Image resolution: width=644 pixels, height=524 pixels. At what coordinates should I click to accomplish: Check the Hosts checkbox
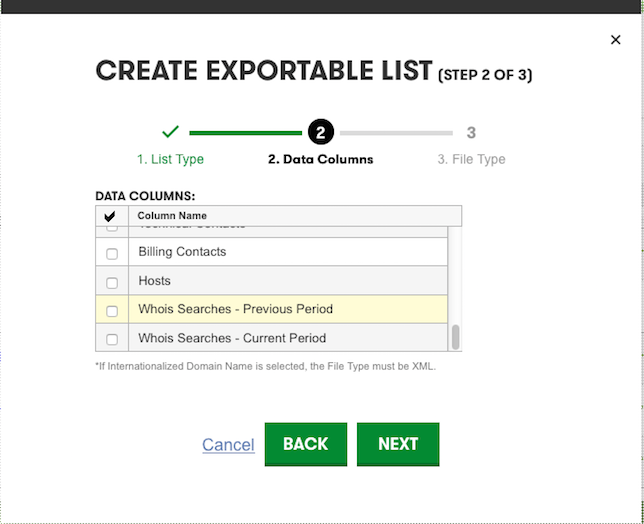112,283
